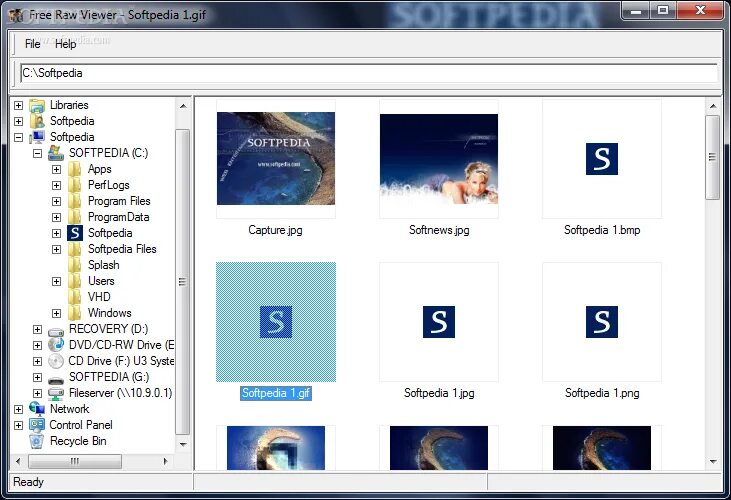Image resolution: width=731 pixels, height=500 pixels.
Task: Select the Splash tree label
Action: click(103, 265)
